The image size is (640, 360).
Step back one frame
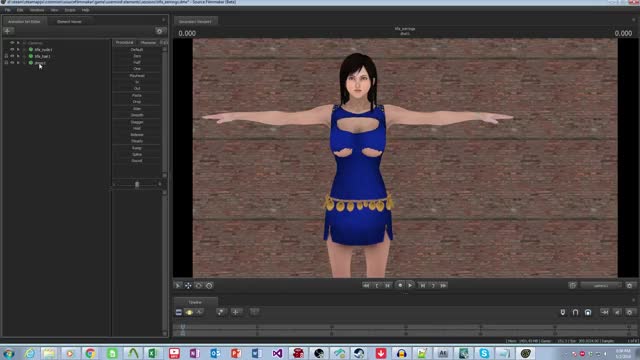[387, 286]
